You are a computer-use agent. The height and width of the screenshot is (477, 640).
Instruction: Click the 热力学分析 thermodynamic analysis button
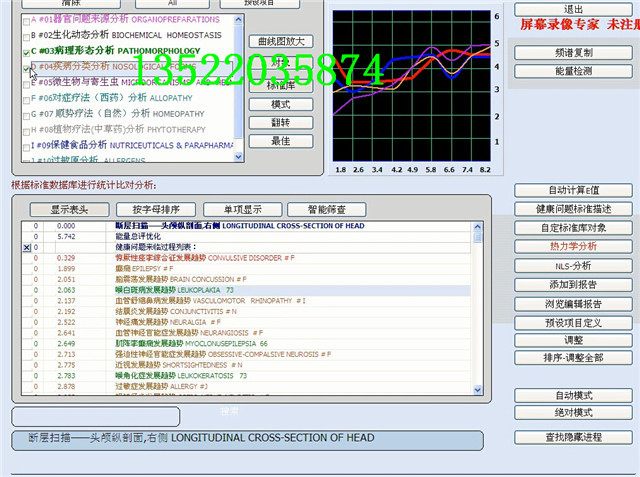(x=573, y=246)
